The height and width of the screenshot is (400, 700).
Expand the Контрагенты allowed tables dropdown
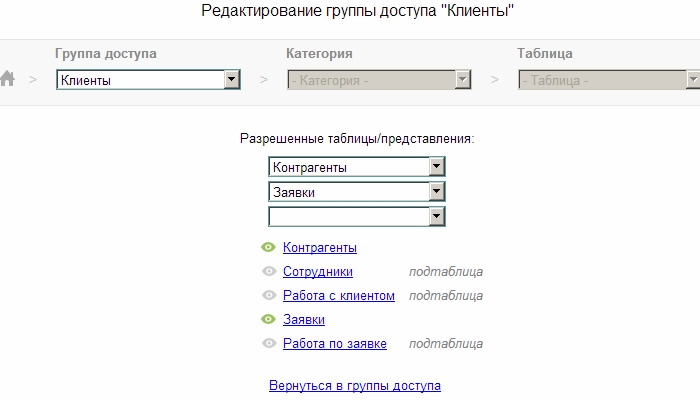(x=356, y=167)
